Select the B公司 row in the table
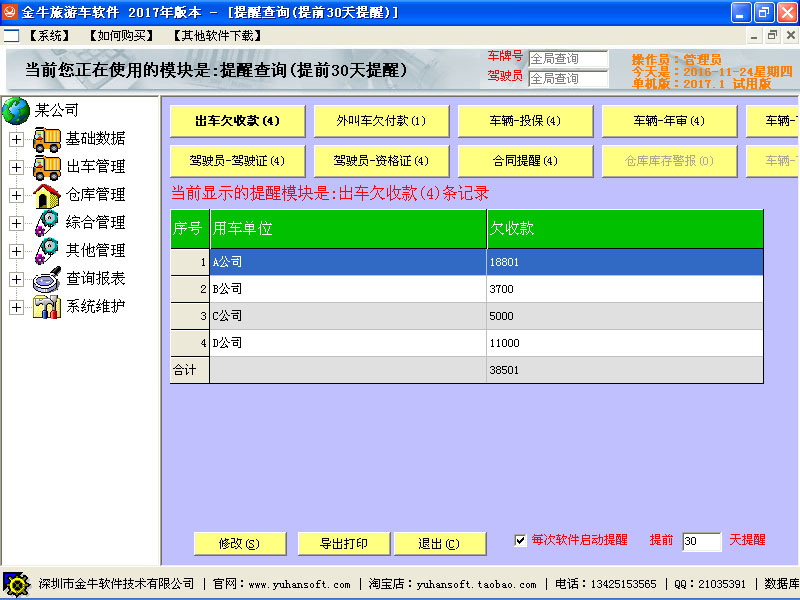Screen dimensions: 800x600 (347, 289)
